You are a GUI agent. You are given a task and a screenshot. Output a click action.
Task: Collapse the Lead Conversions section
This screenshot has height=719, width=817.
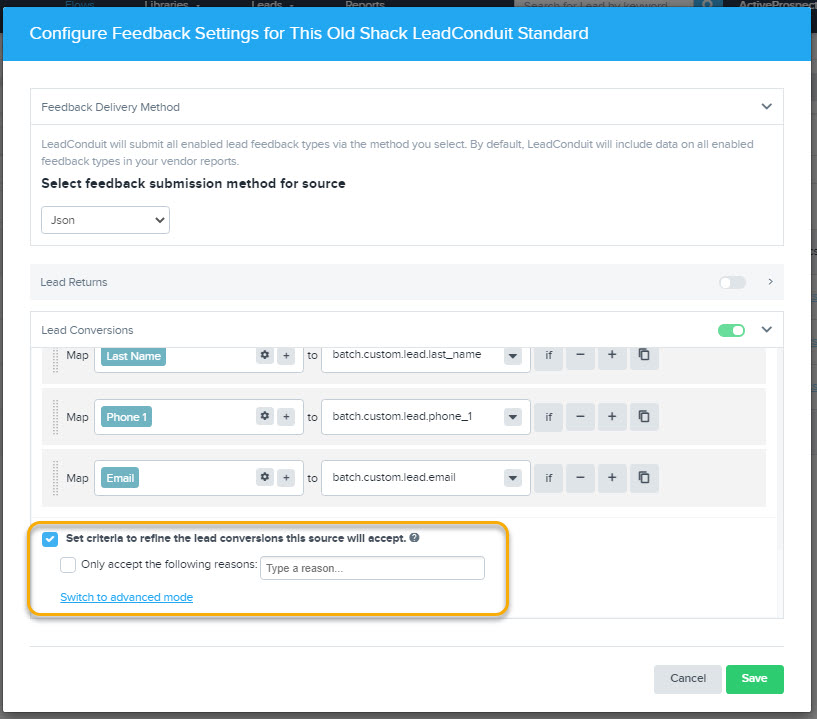pyautogui.click(x=766, y=329)
